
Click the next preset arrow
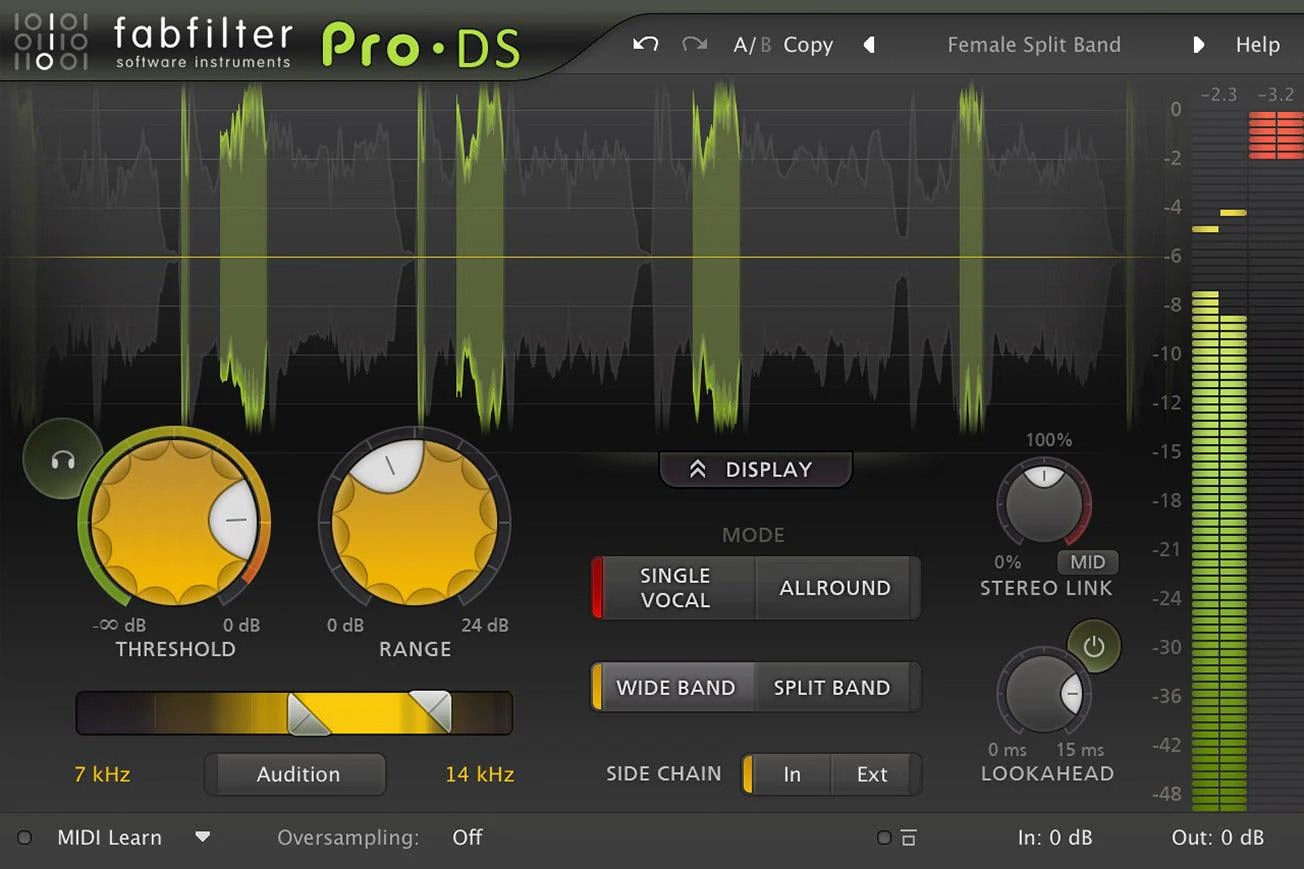coord(1199,45)
